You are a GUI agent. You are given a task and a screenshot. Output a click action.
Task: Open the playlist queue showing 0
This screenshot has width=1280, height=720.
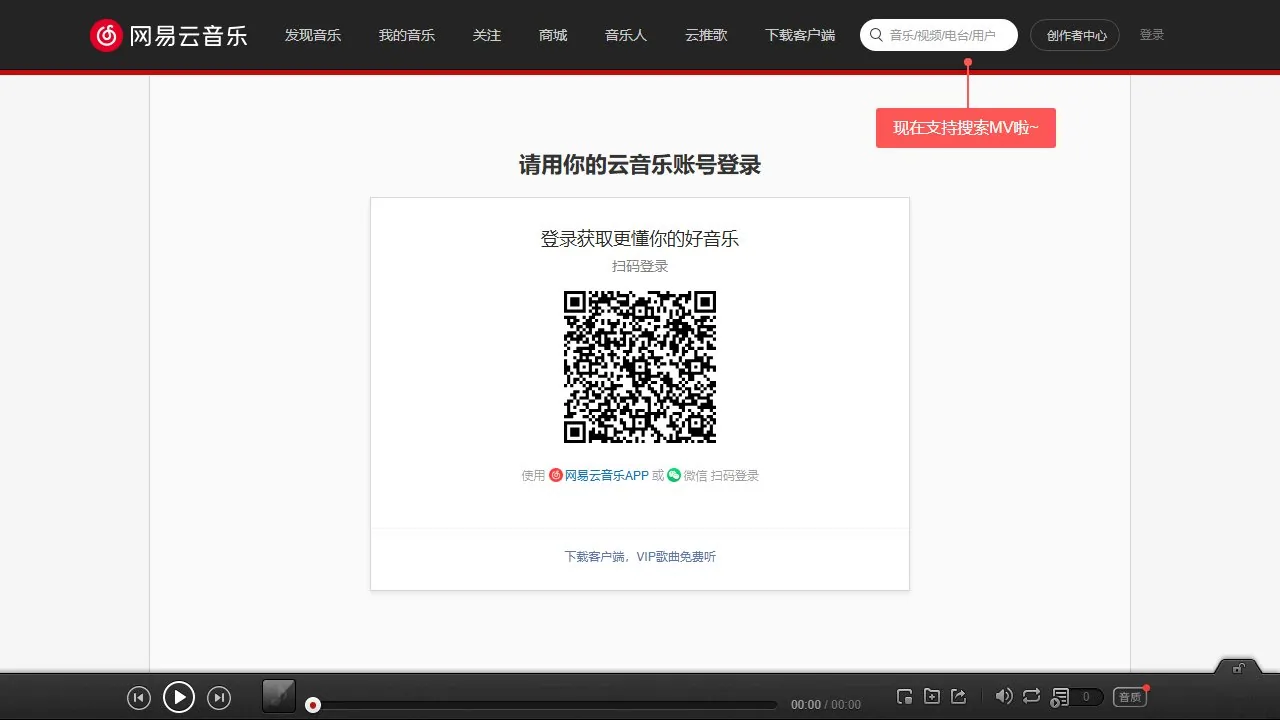pos(1077,697)
